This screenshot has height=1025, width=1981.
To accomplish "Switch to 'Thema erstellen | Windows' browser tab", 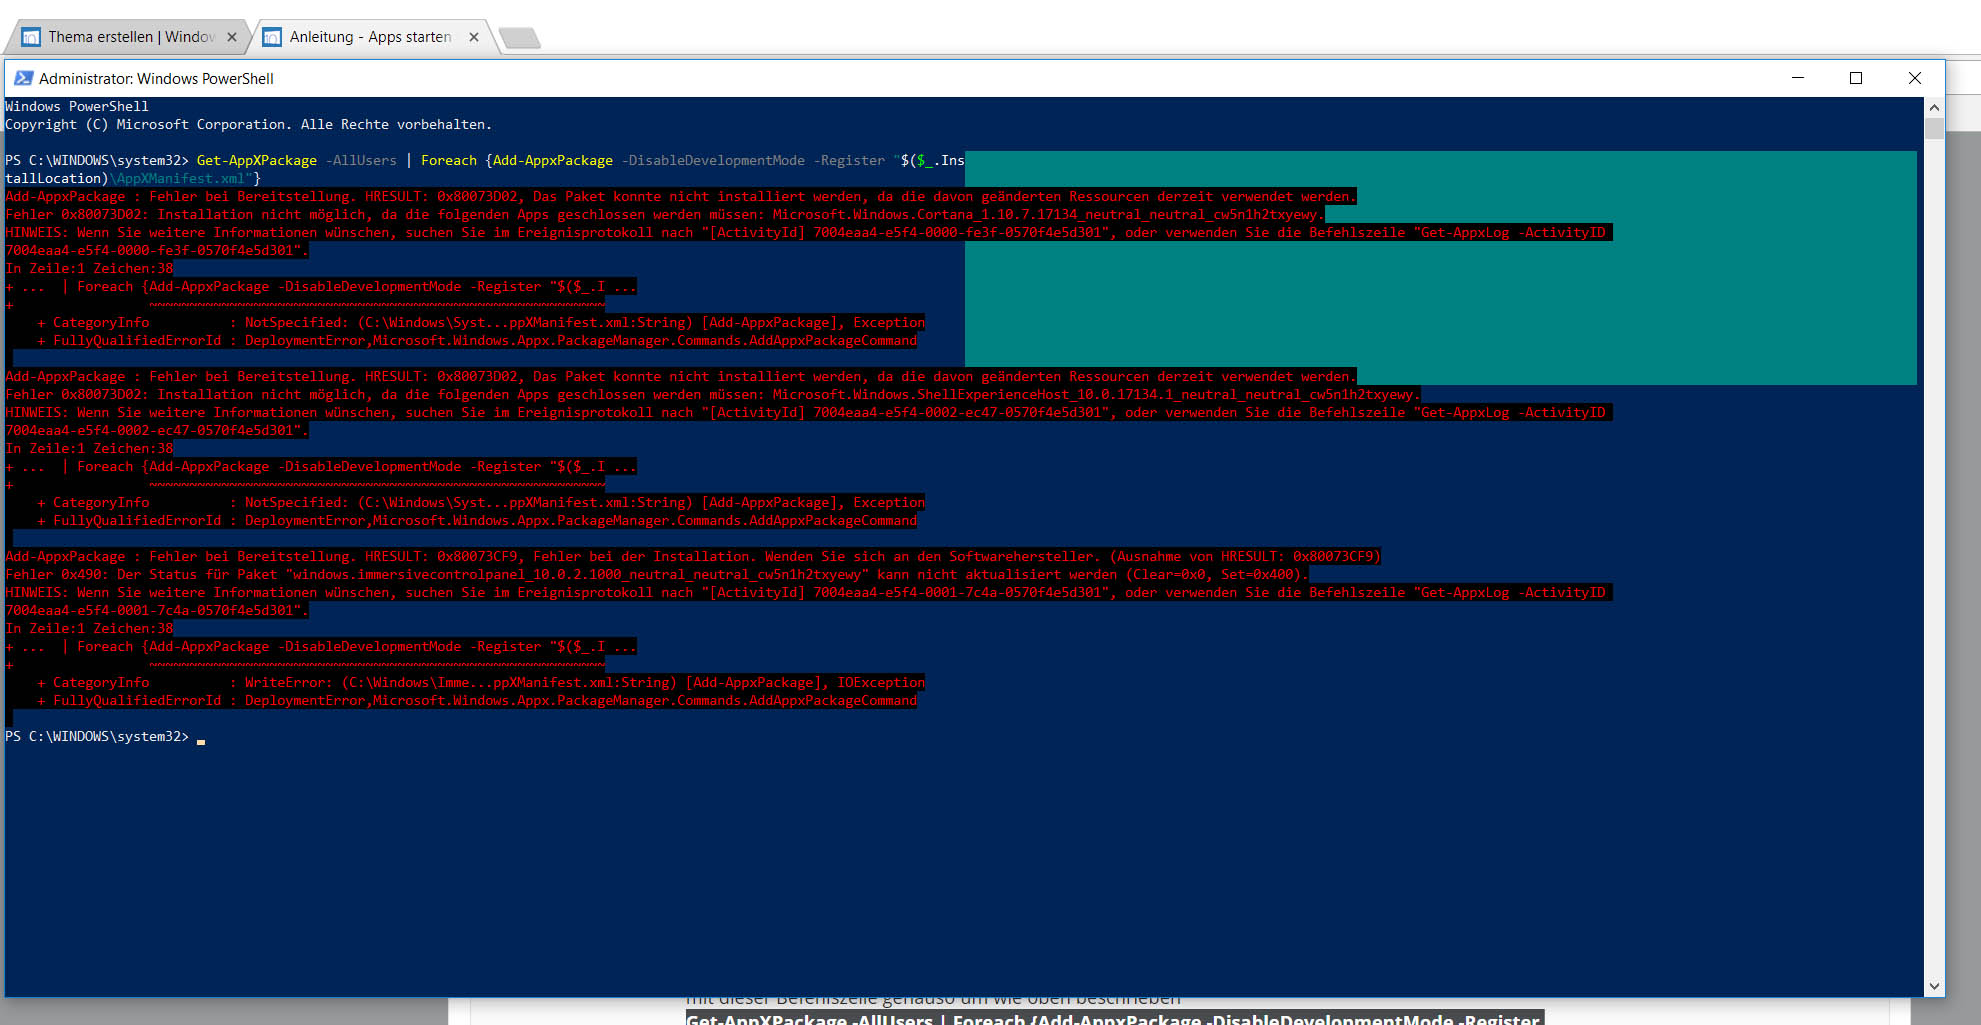I will point(125,37).
